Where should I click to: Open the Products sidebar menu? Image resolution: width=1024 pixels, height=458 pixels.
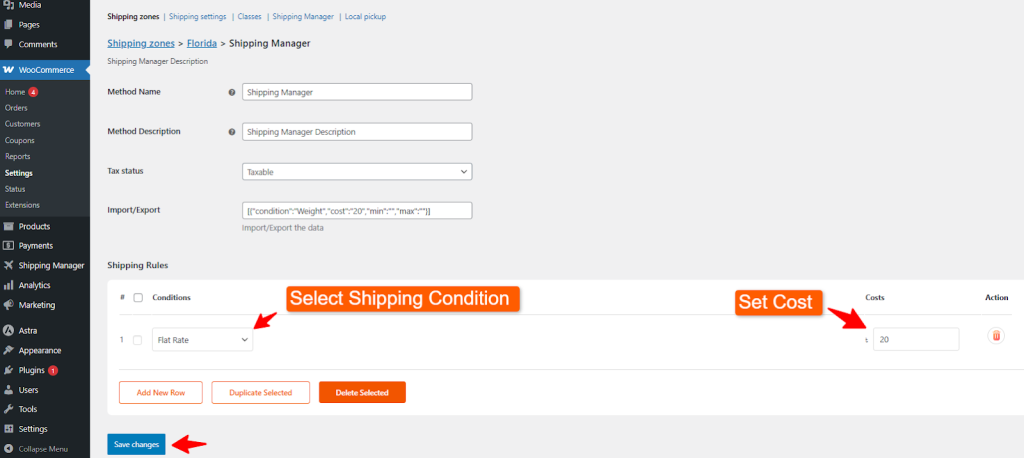point(35,226)
